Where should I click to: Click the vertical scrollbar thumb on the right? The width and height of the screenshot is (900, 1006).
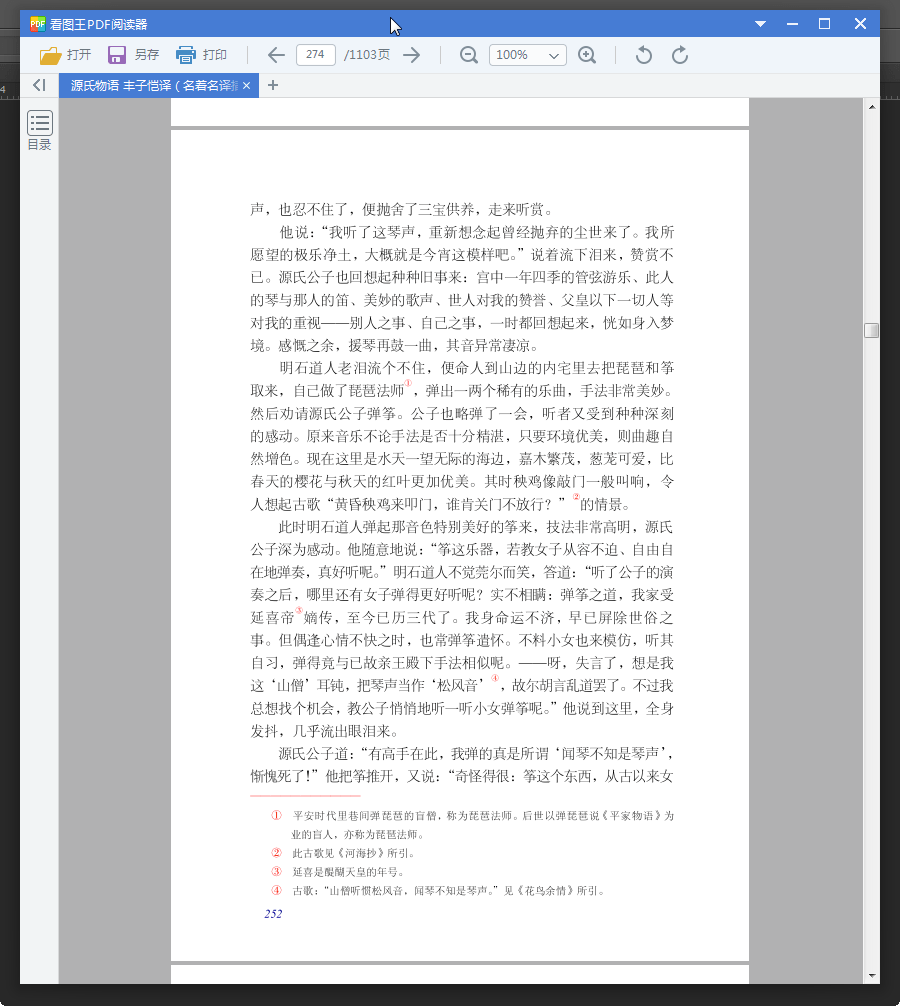click(870, 328)
